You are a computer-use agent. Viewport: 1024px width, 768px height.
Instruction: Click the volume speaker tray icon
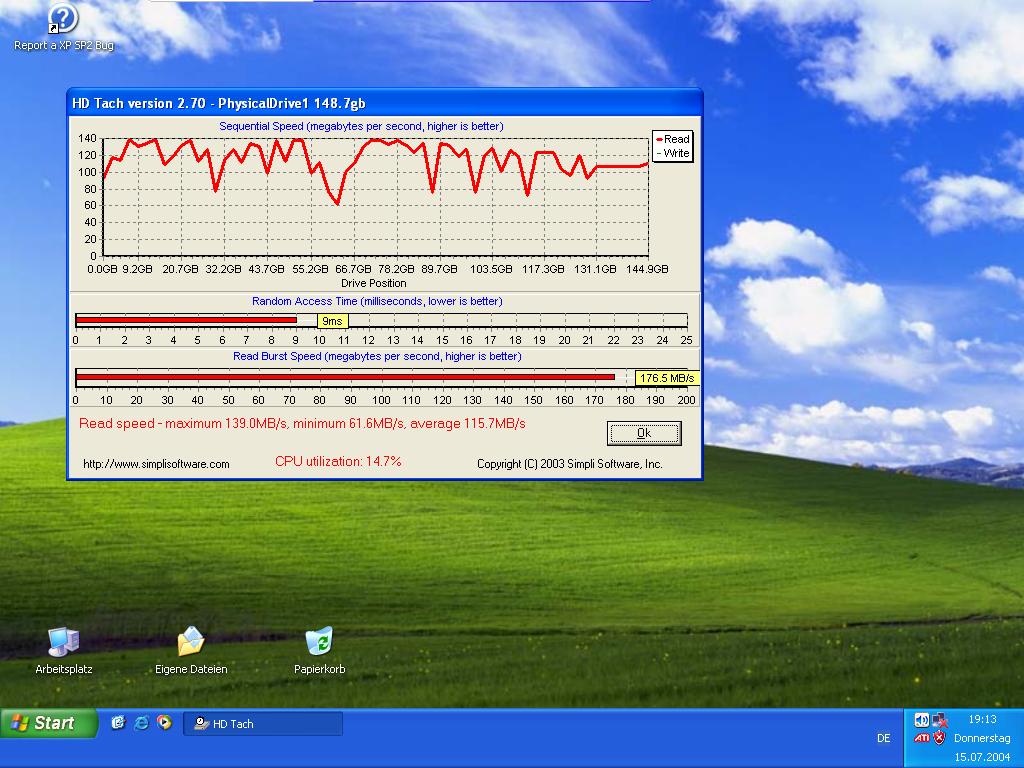[x=921, y=720]
